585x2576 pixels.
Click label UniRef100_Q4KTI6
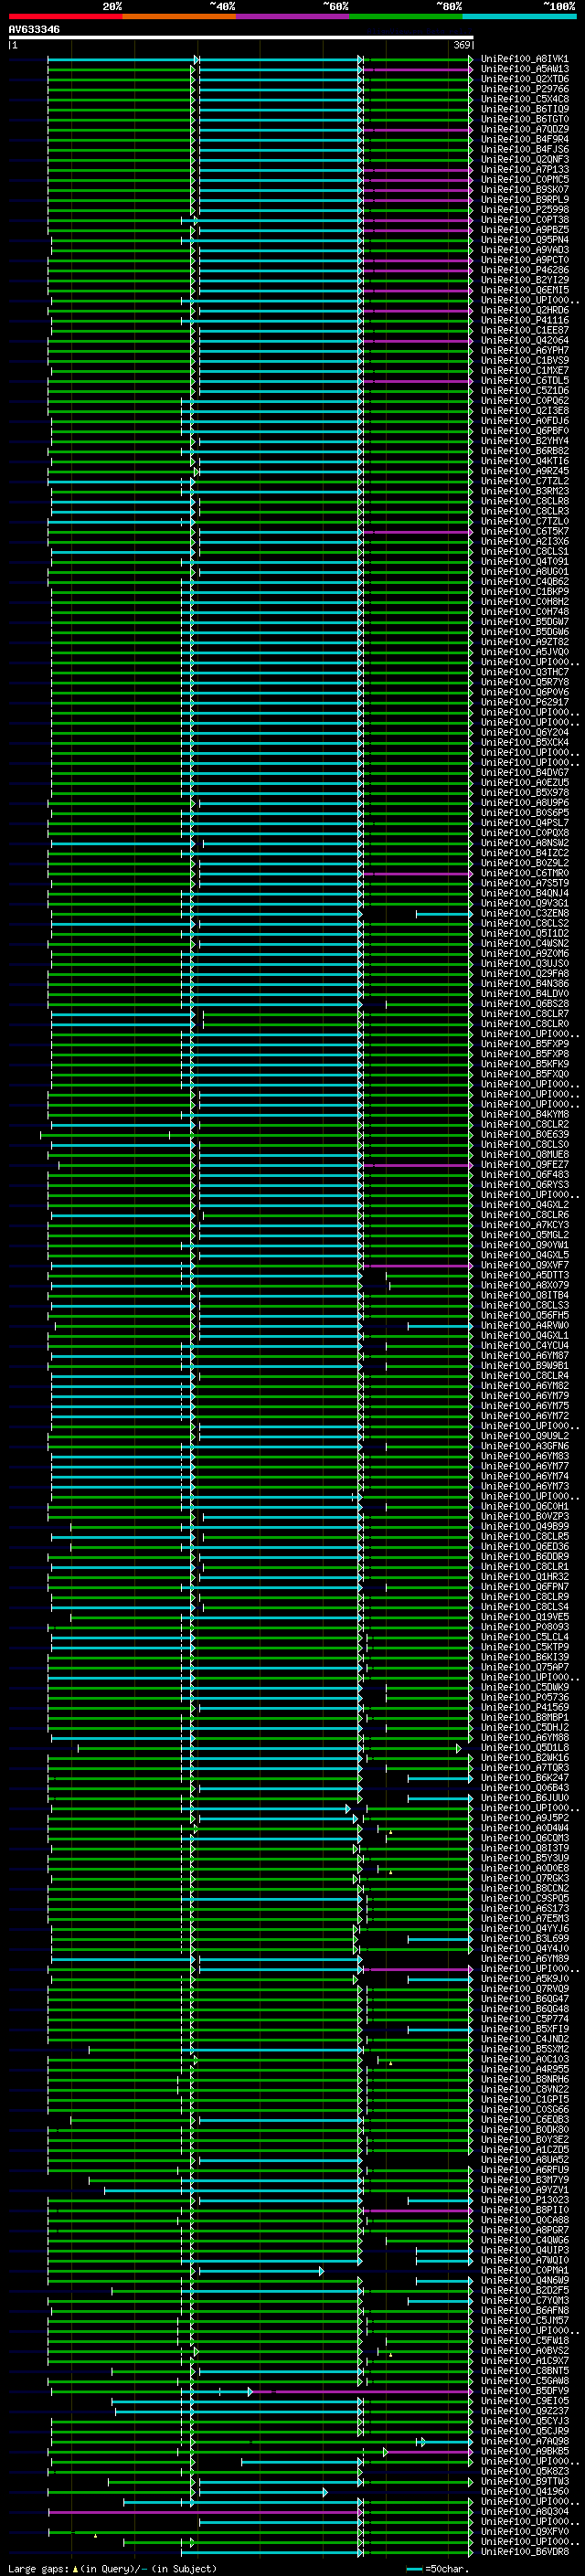pos(525,461)
